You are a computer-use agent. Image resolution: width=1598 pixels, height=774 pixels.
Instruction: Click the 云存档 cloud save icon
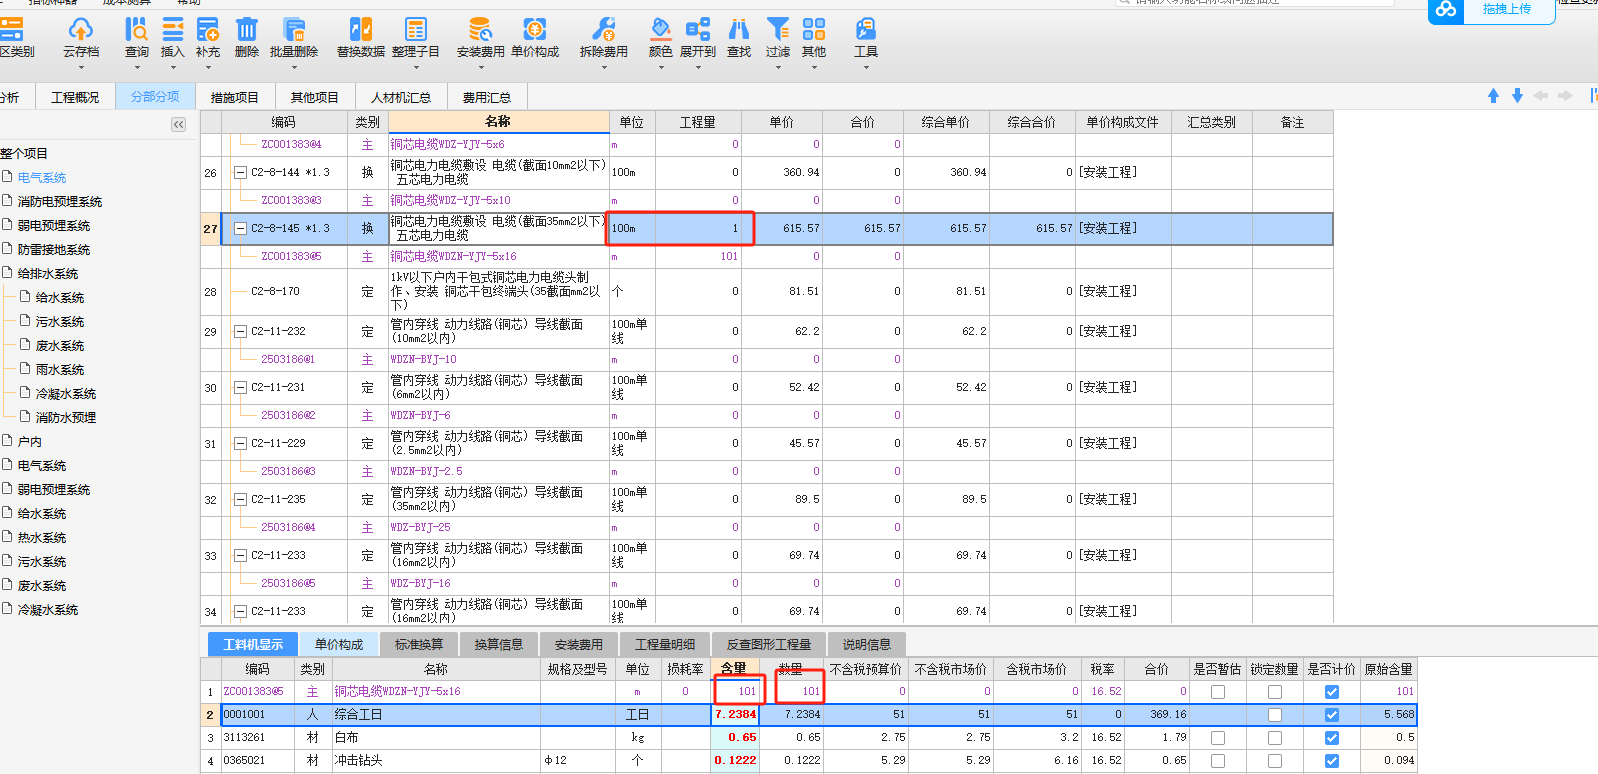coord(81,29)
